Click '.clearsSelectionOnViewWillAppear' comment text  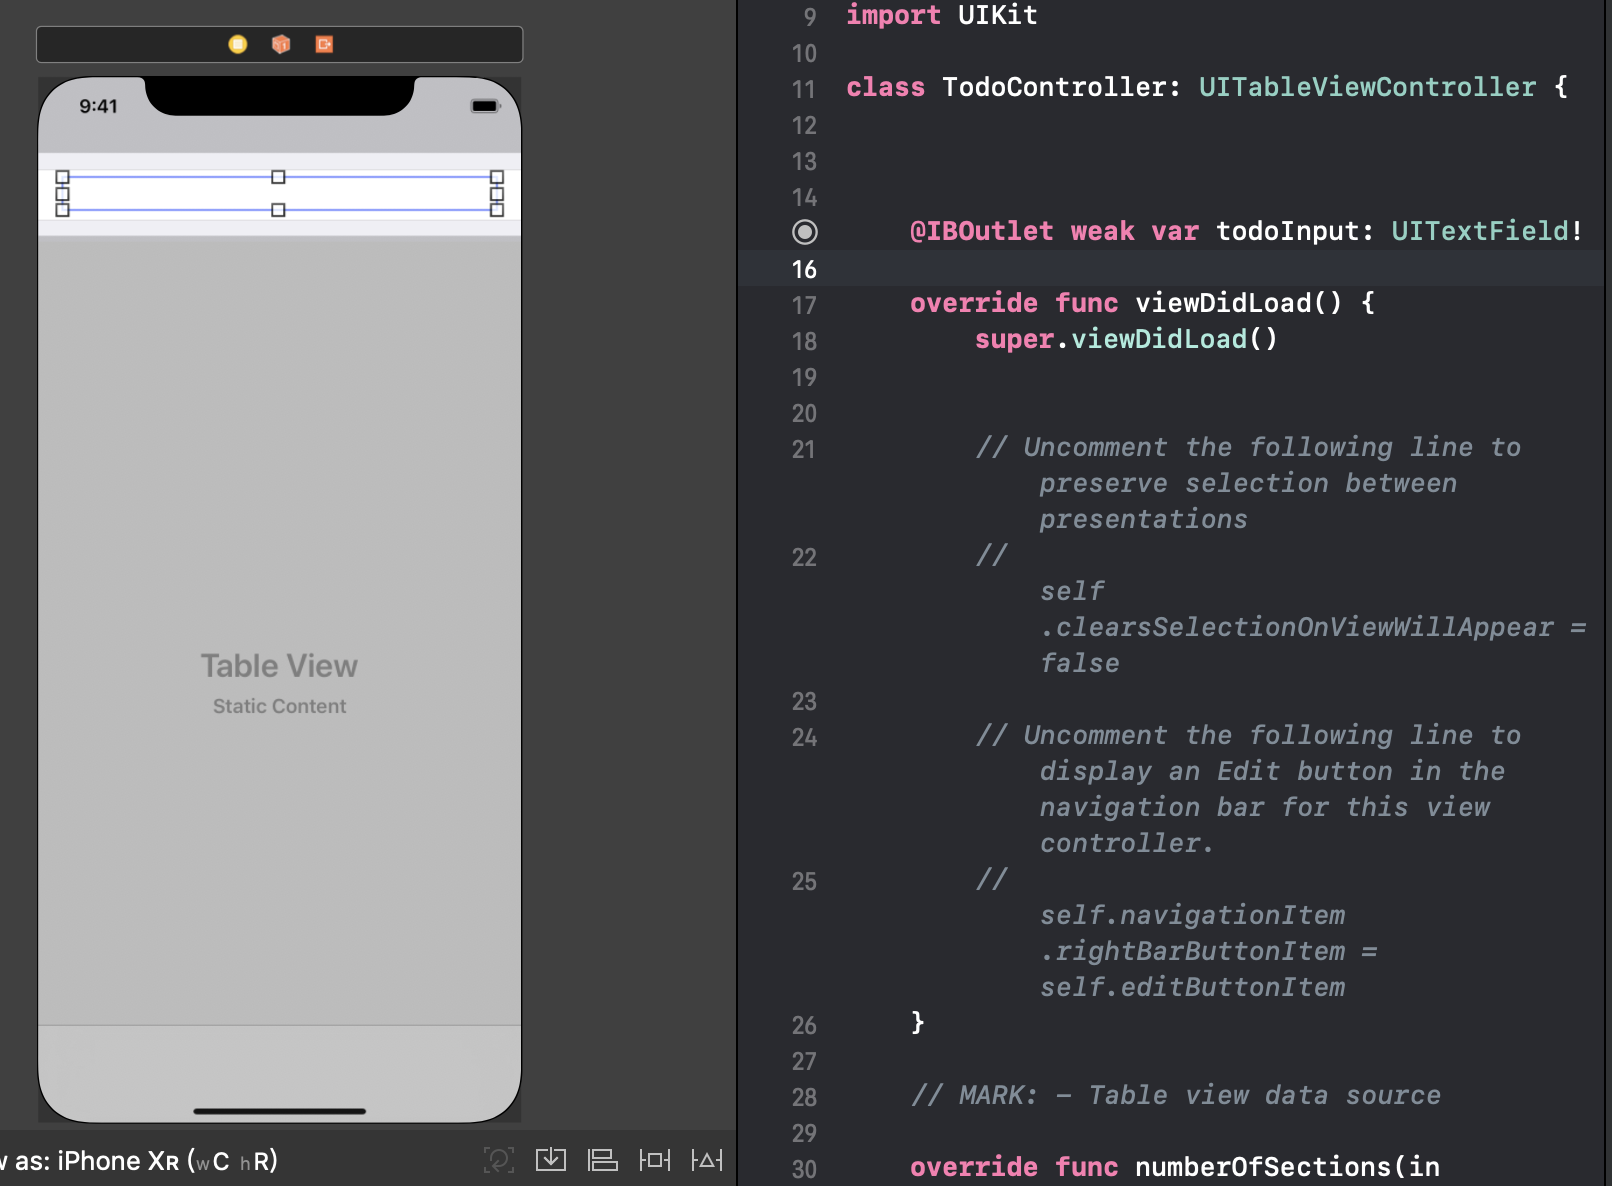click(1297, 627)
